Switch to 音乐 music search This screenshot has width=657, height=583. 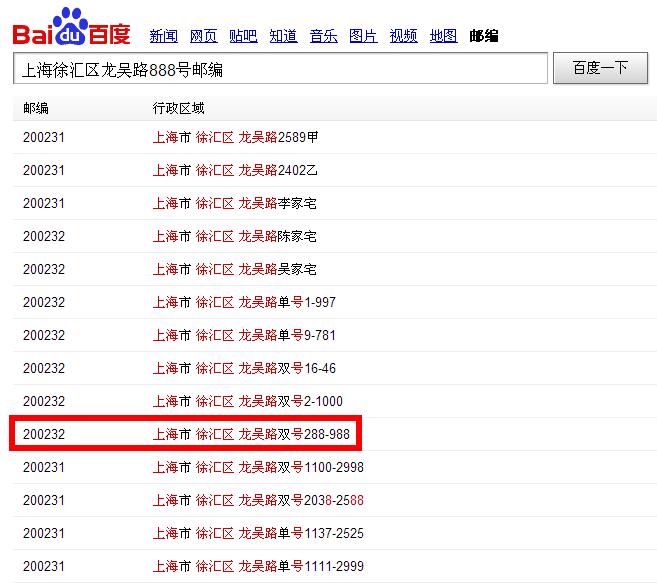pyautogui.click(x=323, y=36)
